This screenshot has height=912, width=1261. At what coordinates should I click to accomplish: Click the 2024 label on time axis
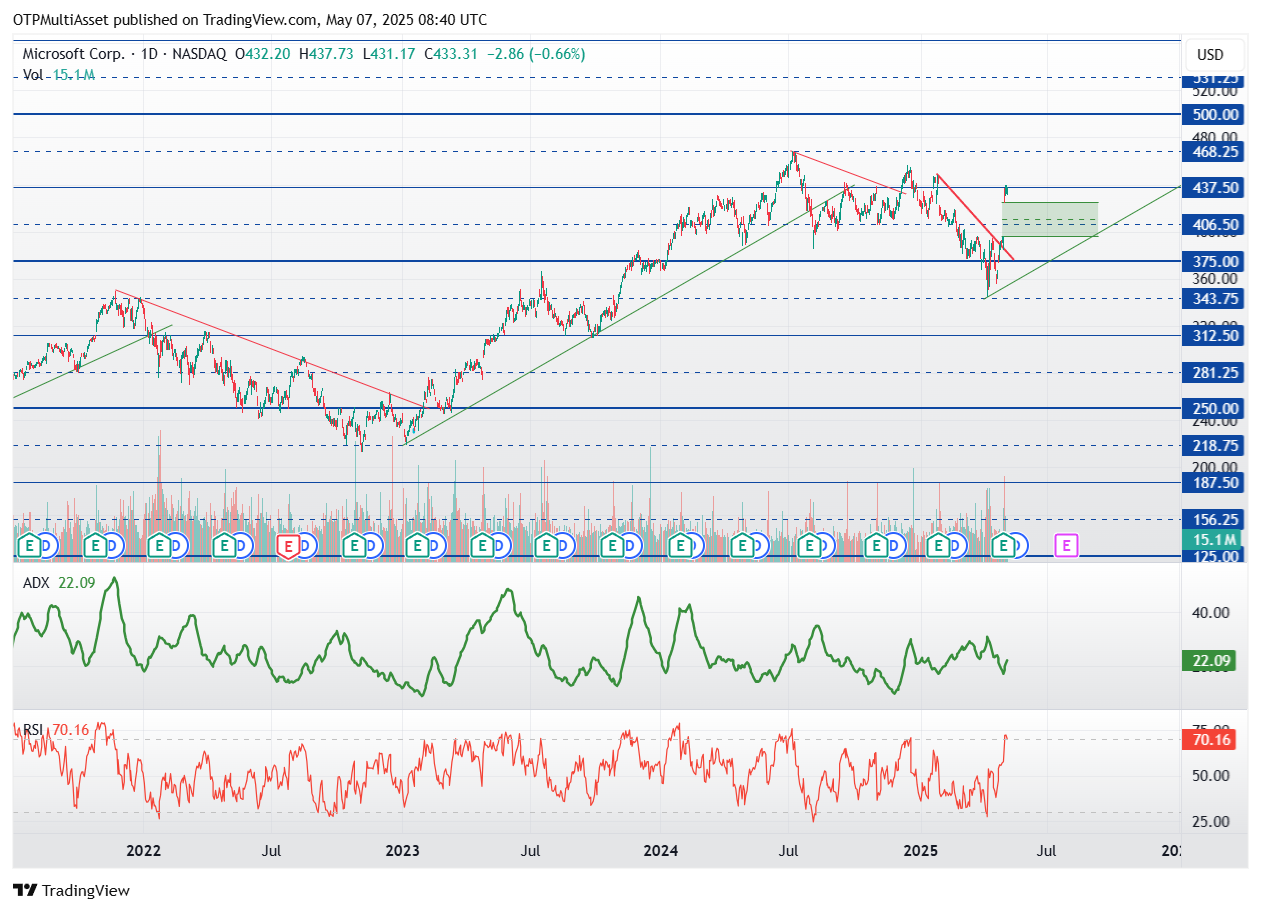661,851
